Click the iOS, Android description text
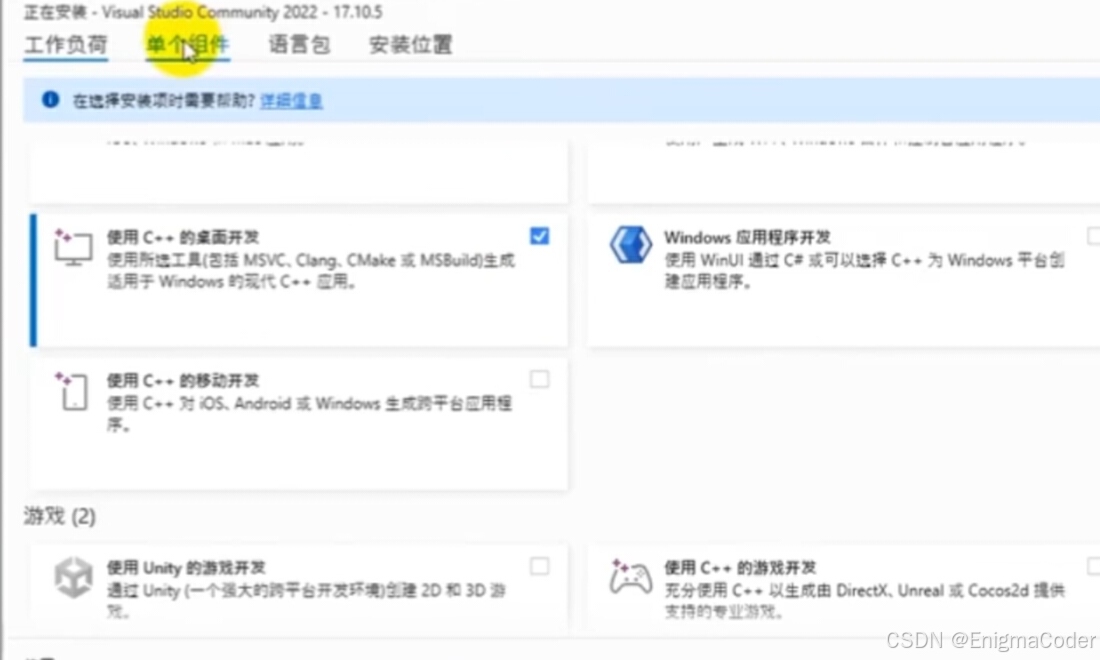The width and height of the screenshot is (1100, 660). coord(309,414)
